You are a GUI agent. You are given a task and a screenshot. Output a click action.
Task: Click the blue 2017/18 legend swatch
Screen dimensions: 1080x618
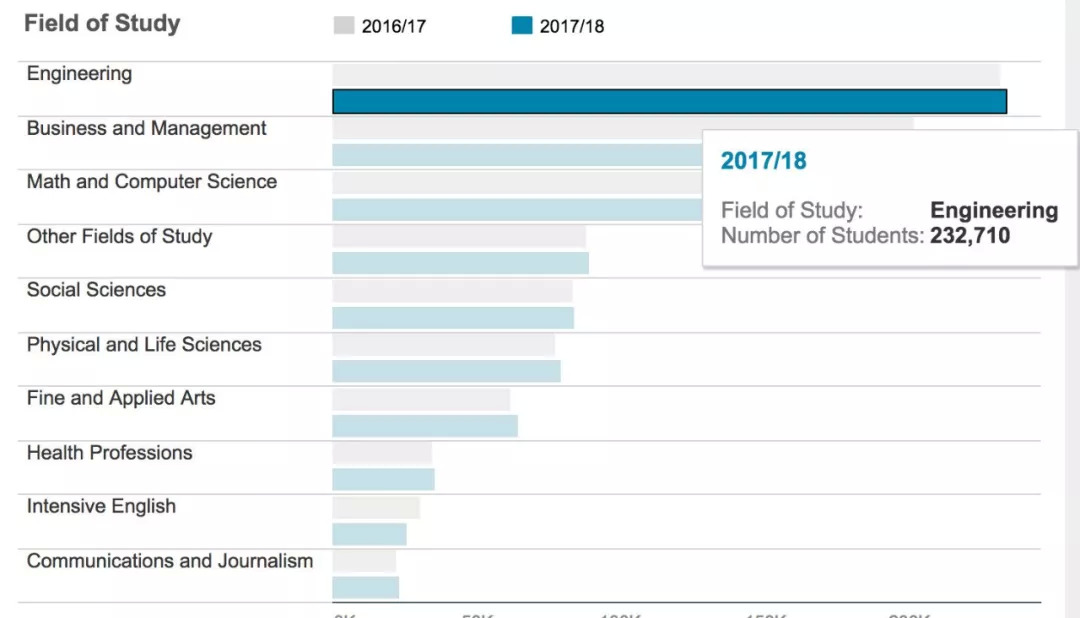(522, 26)
